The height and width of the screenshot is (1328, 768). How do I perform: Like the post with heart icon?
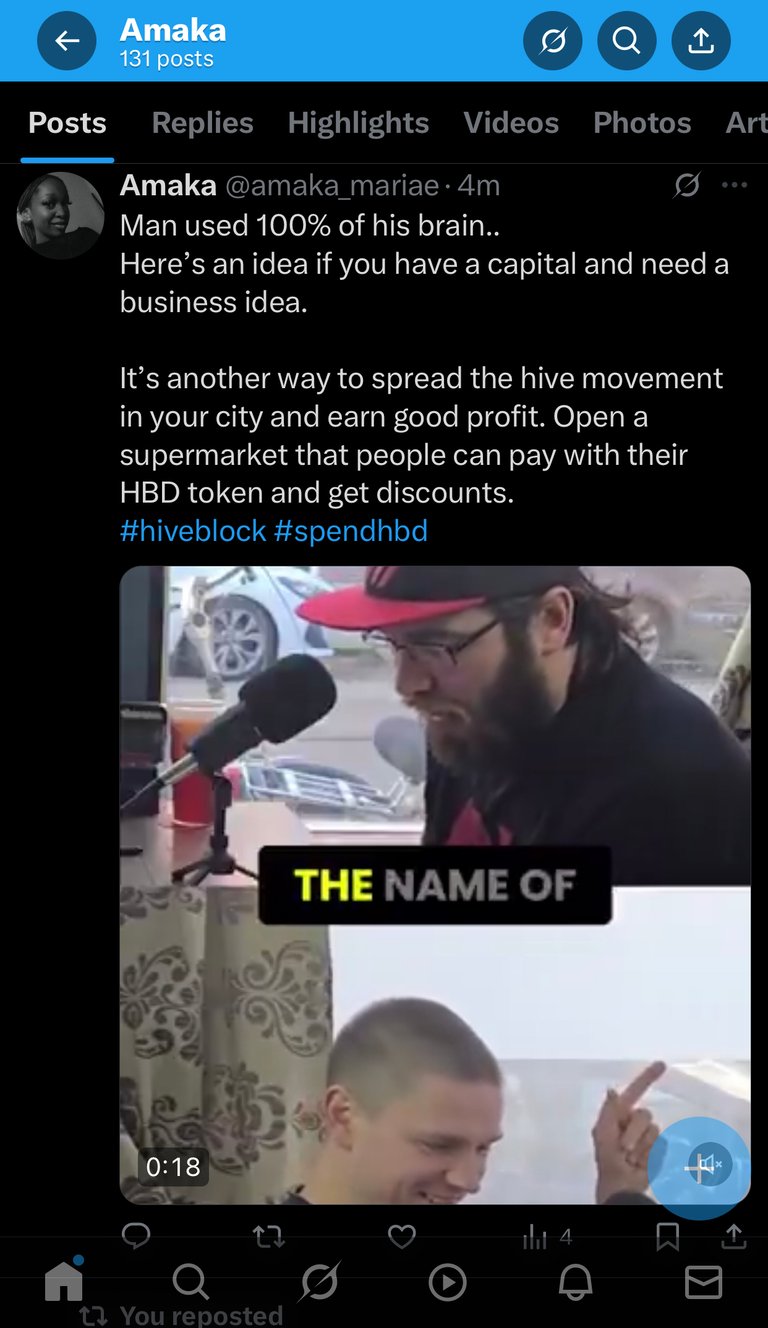[401, 1237]
